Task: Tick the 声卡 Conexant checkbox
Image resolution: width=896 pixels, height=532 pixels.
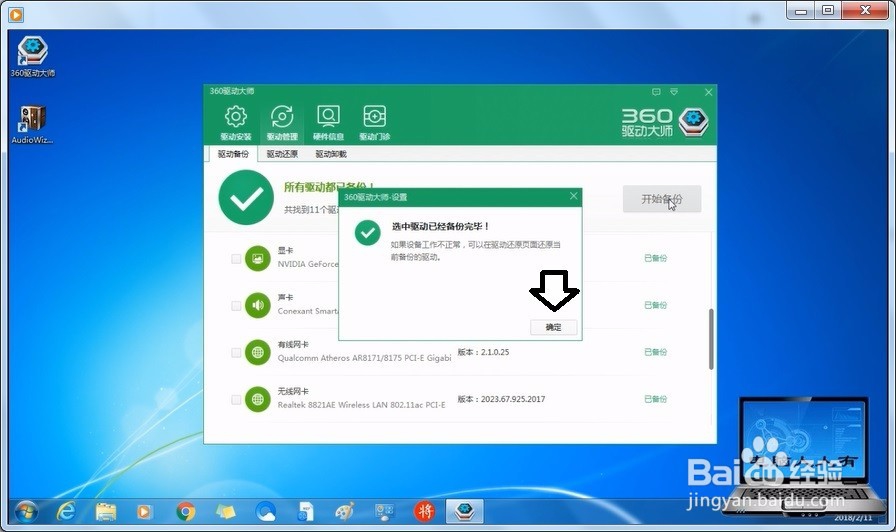Action: (x=236, y=306)
